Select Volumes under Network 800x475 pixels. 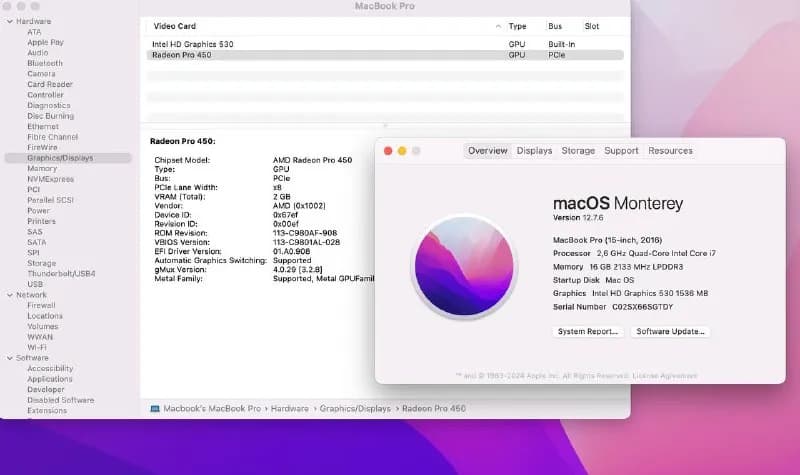pyautogui.click(x=43, y=327)
